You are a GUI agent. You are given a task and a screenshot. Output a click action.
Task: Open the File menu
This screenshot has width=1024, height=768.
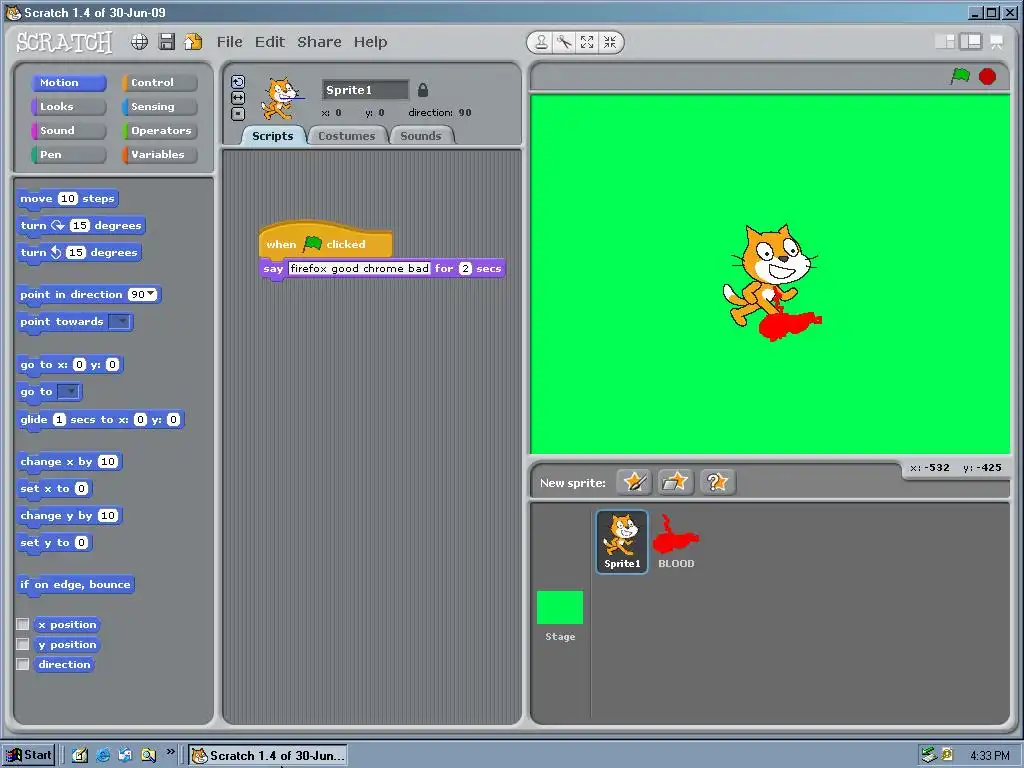tap(229, 42)
